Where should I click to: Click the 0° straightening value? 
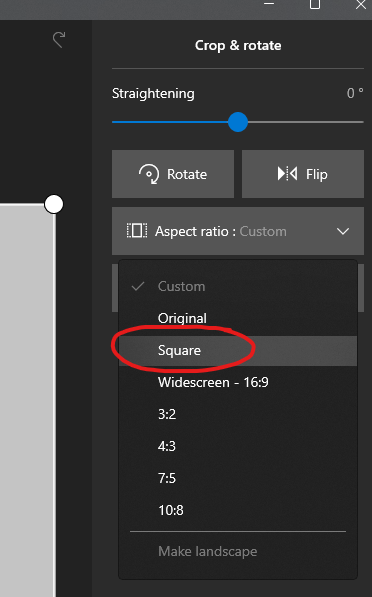[x=355, y=93]
